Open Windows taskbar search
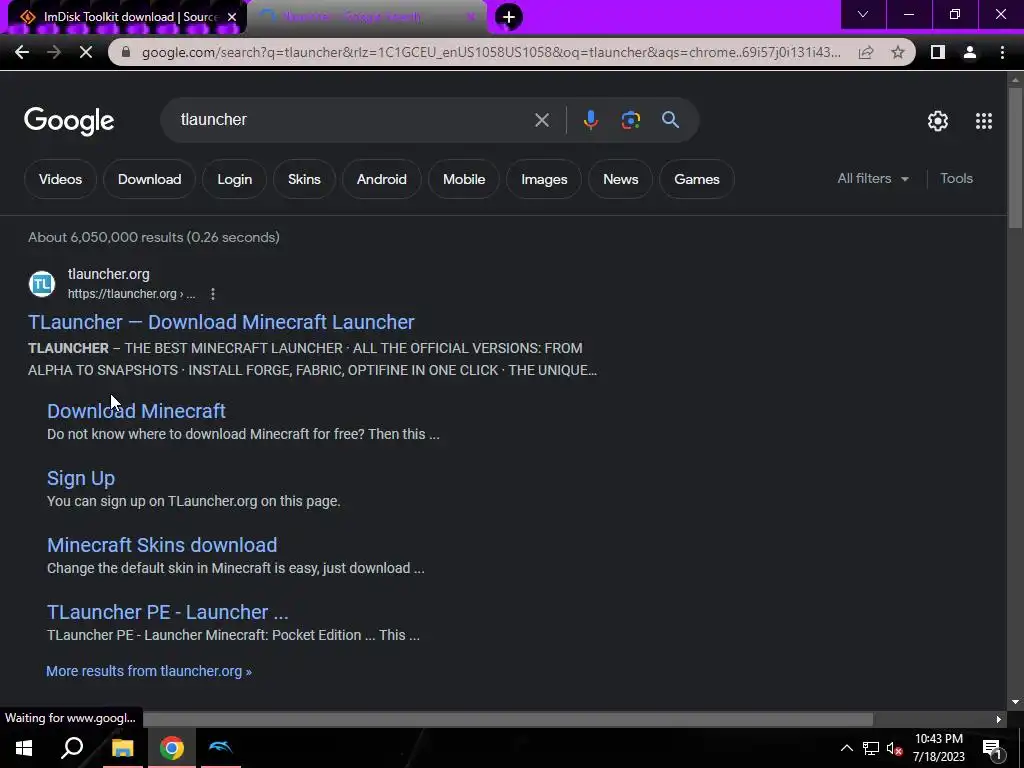1024x768 pixels. coord(72,748)
